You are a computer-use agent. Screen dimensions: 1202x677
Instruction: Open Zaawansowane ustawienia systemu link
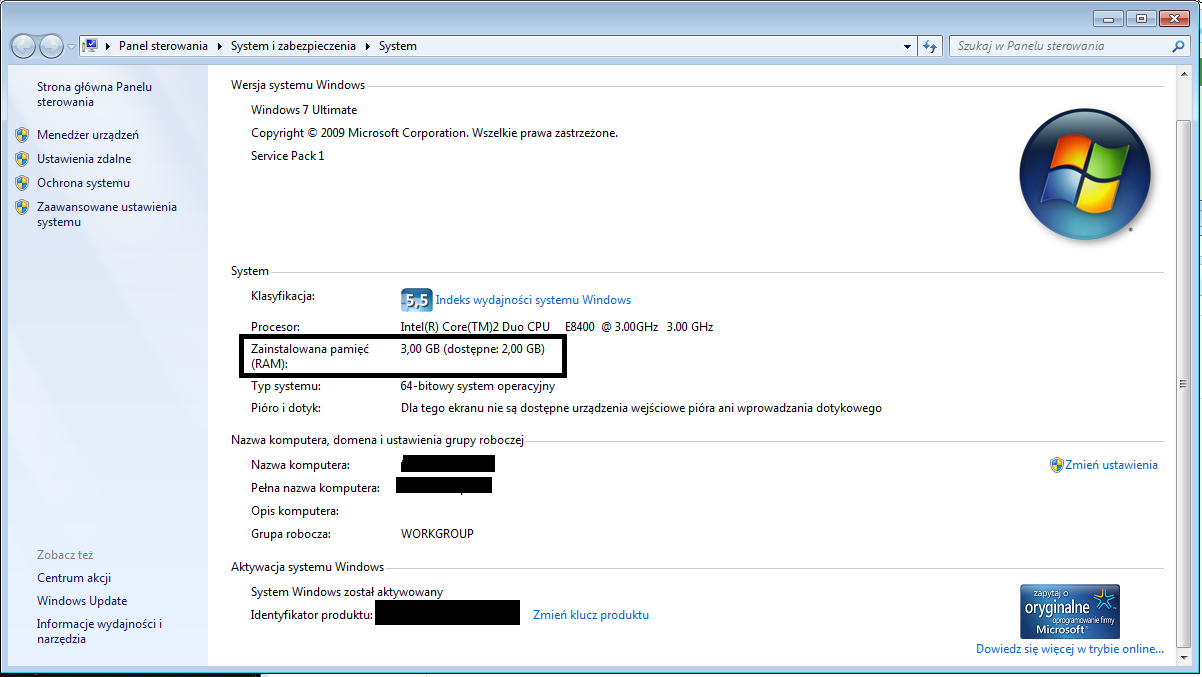coord(107,214)
